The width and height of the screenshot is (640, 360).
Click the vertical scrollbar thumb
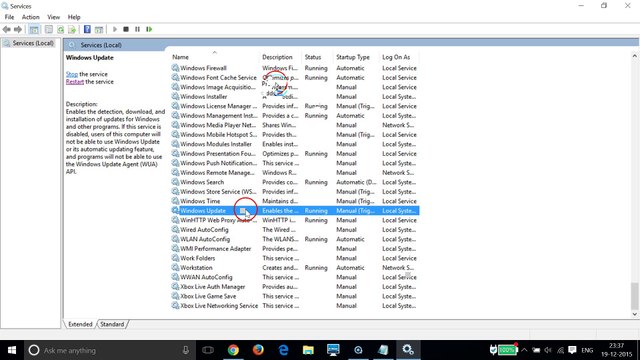[634, 296]
